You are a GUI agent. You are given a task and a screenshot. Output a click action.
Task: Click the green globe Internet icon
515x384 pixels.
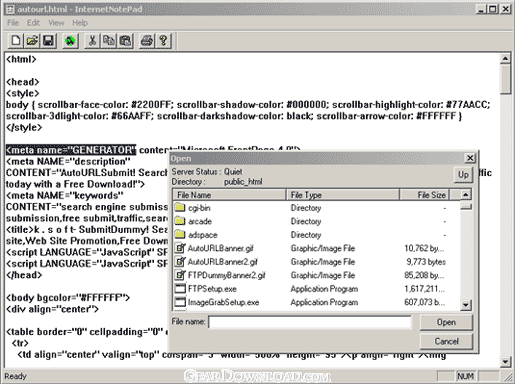(70, 41)
